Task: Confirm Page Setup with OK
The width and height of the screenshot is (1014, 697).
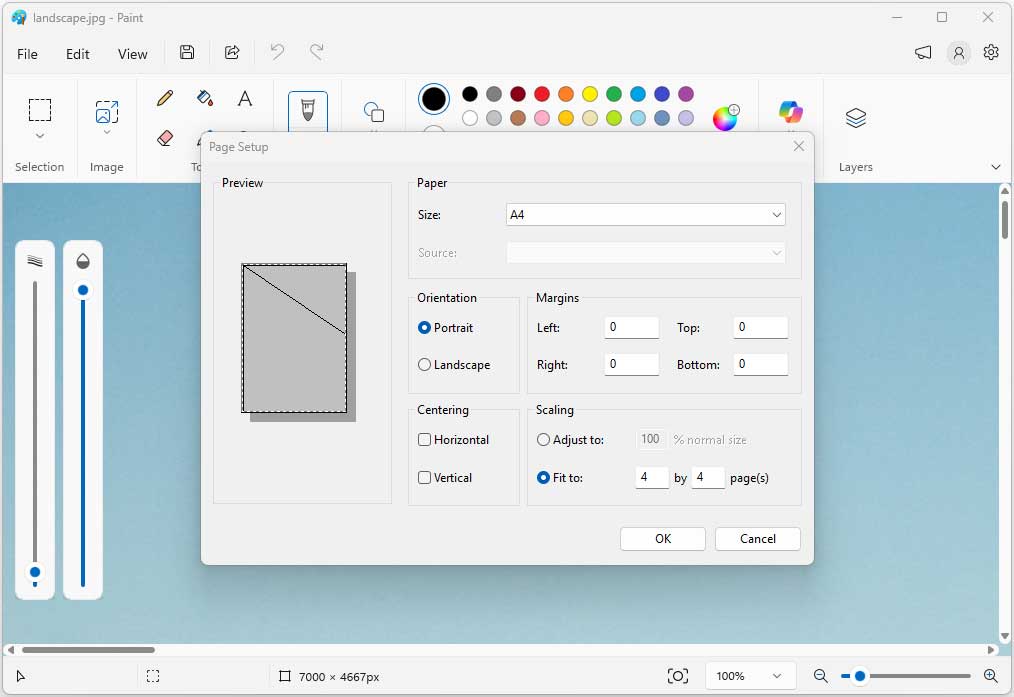Action: point(663,539)
